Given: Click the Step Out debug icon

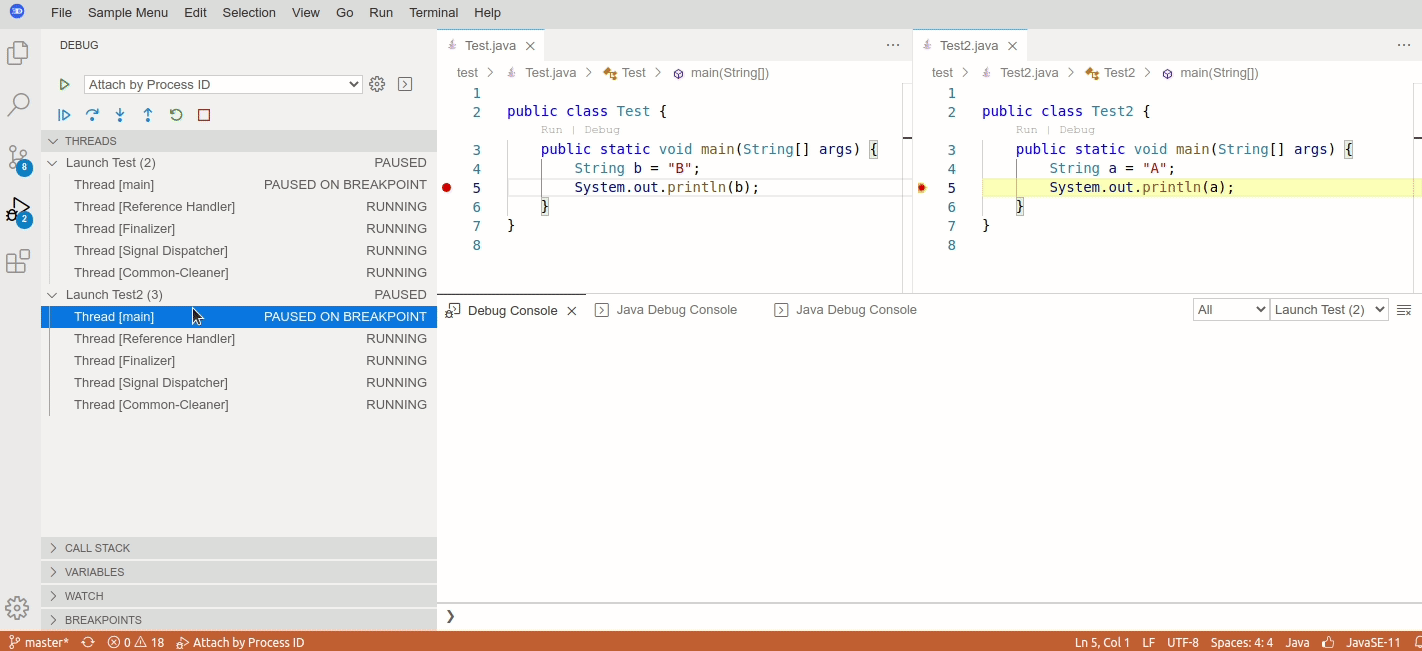Looking at the screenshot, I should coord(147,114).
